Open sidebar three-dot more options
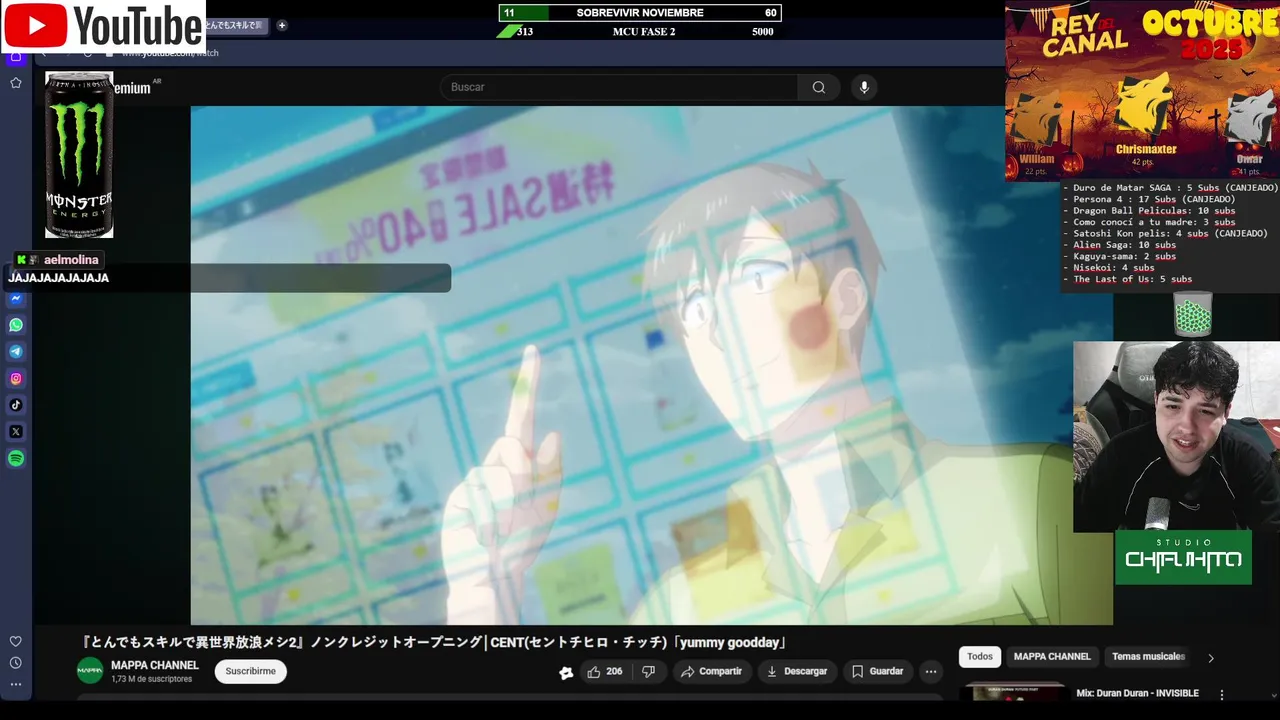The width and height of the screenshot is (1280, 720). 16,685
